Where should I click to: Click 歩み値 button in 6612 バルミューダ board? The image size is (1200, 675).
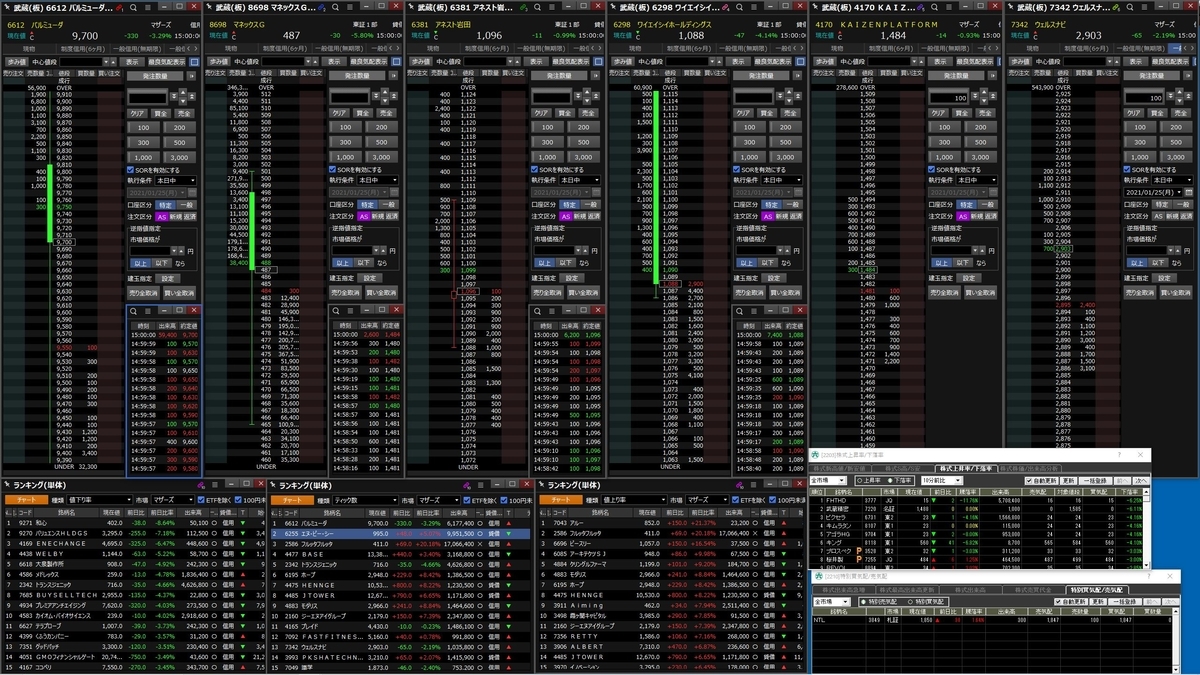16,62
